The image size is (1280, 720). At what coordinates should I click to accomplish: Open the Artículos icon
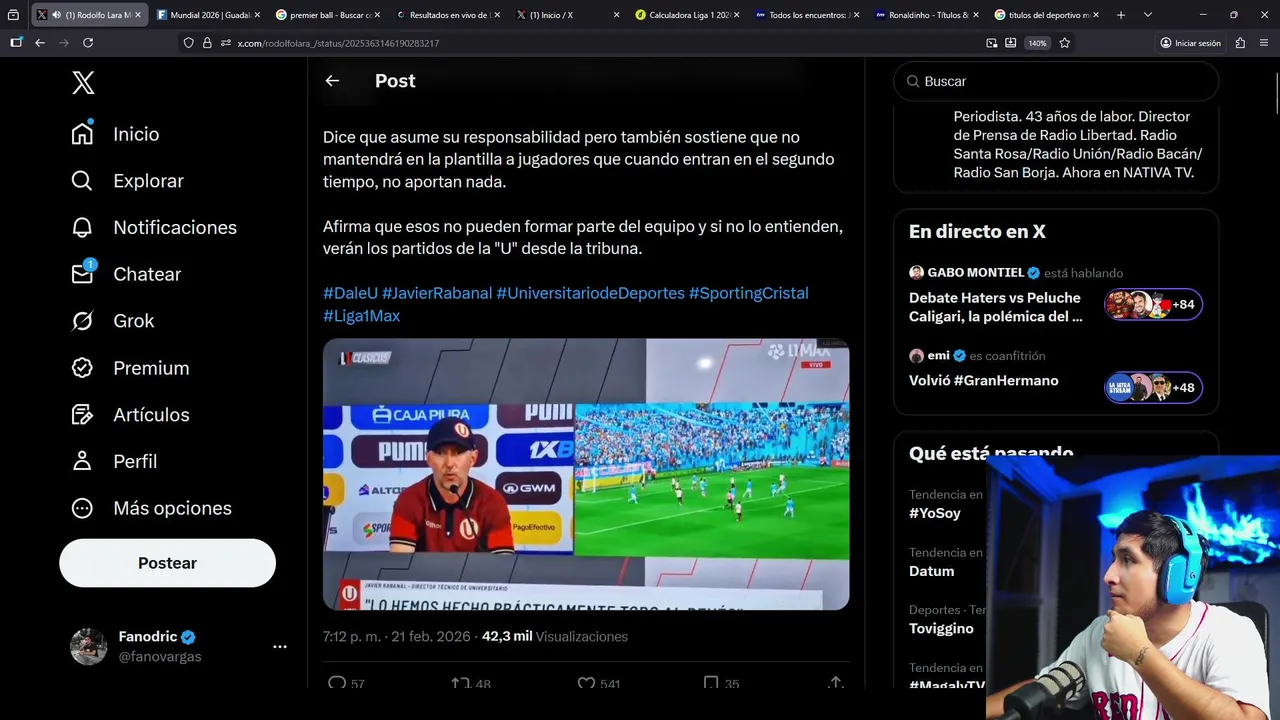pos(82,414)
